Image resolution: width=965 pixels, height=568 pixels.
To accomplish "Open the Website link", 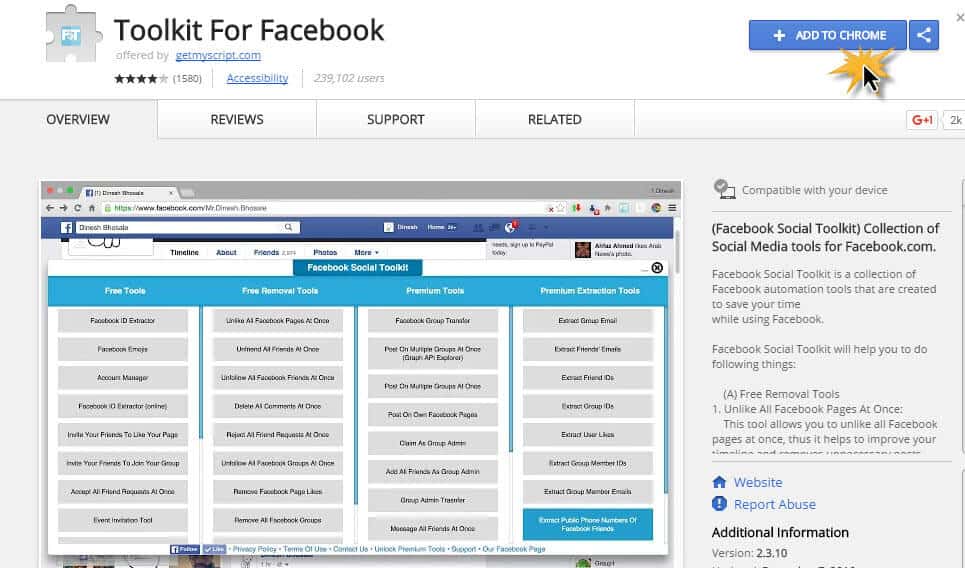I will pos(758,482).
